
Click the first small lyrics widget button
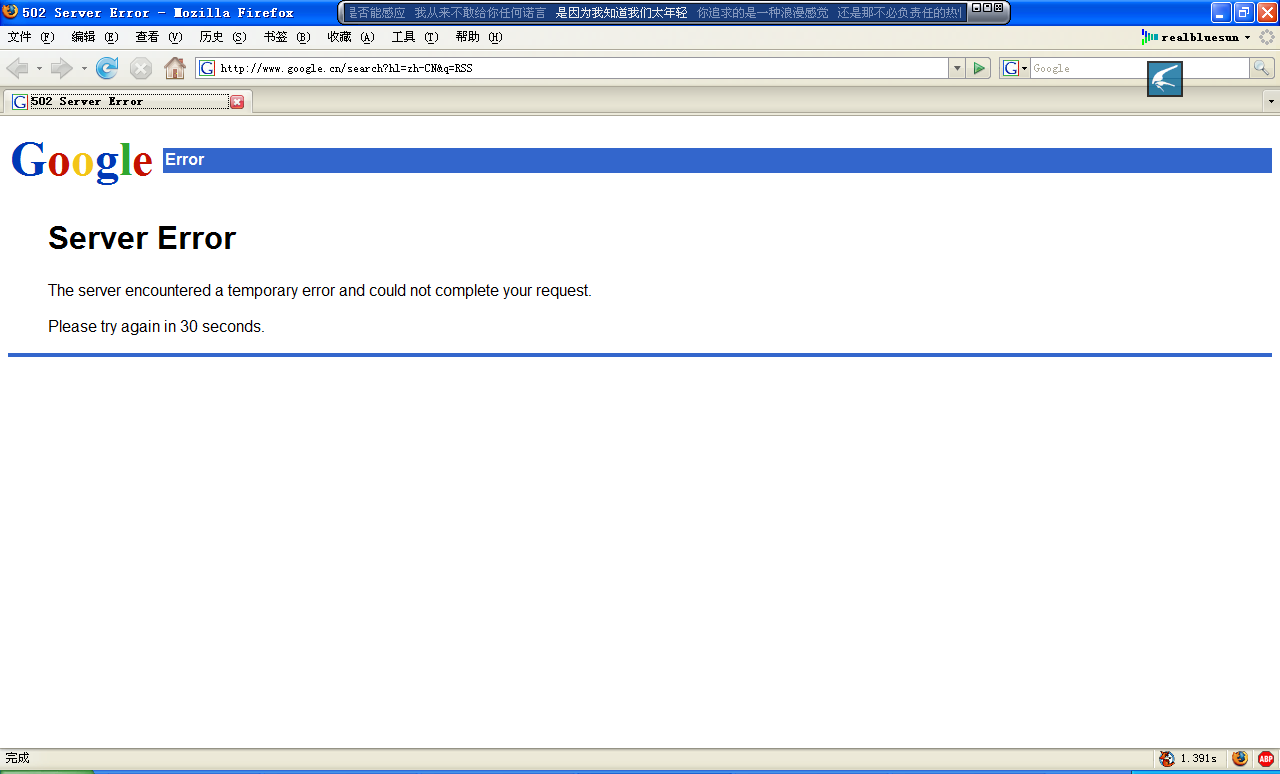976,7
